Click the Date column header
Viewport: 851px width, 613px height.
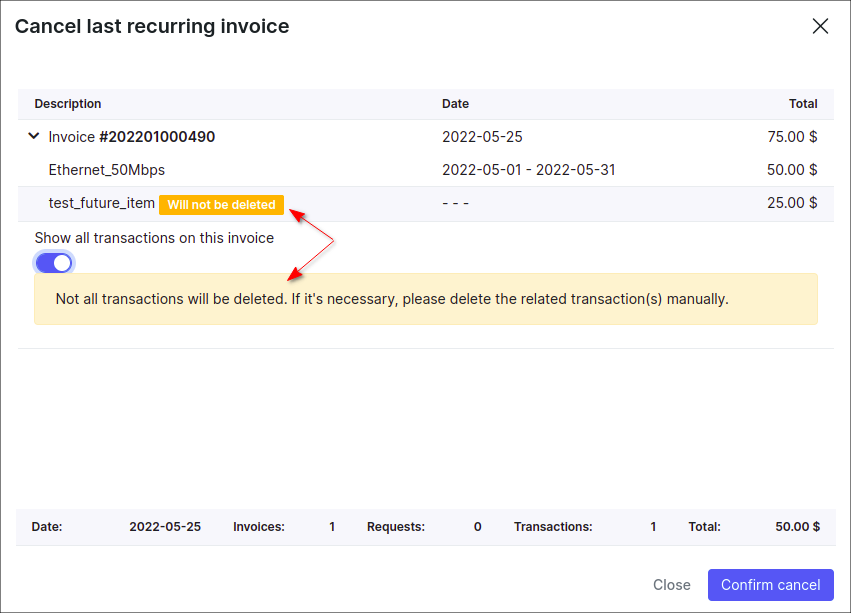pyautogui.click(x=455, y=104)
